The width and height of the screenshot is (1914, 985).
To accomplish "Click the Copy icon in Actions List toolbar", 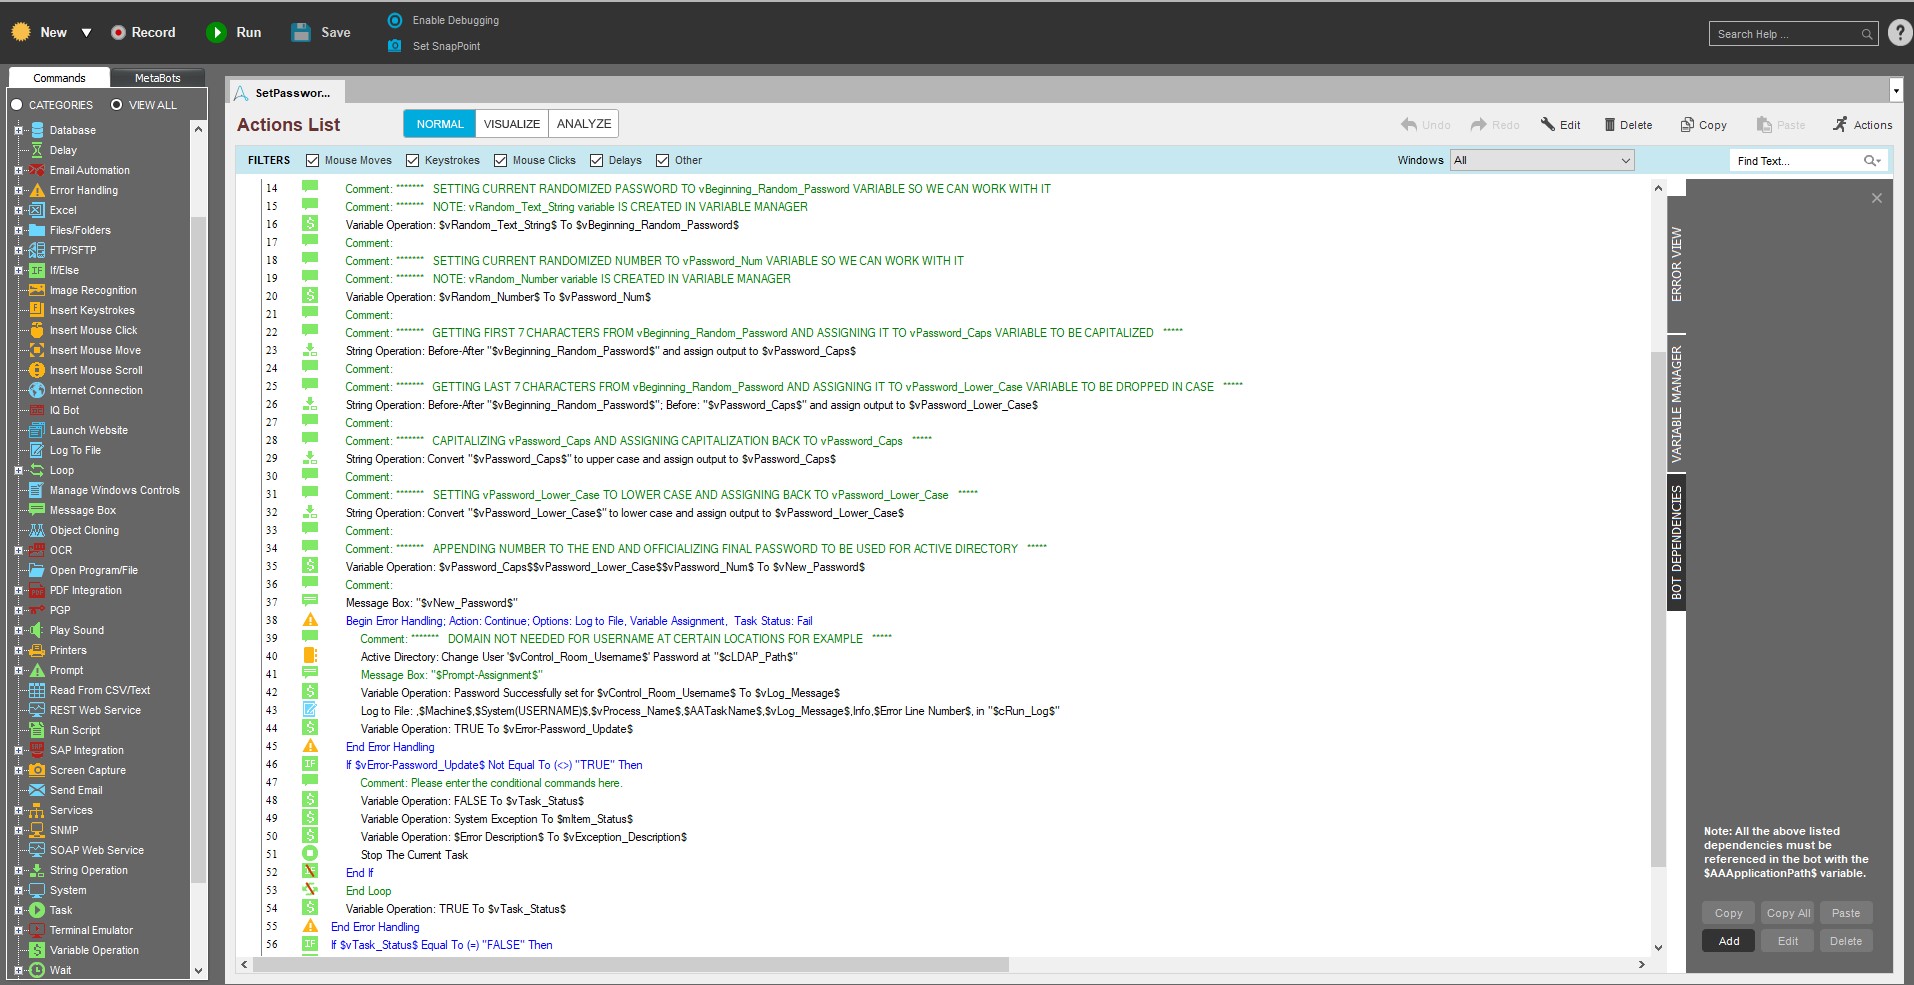I will [1687, 125].
